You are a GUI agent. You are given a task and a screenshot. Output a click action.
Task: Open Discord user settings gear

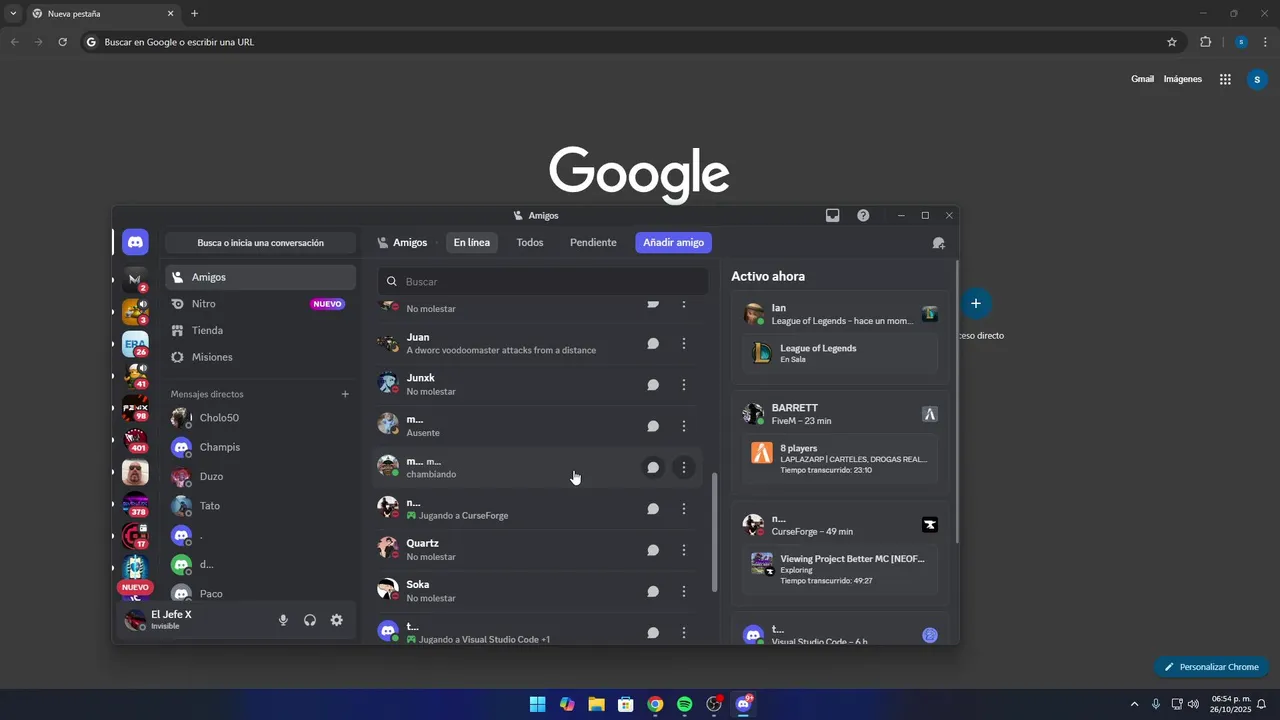point(337,620)
